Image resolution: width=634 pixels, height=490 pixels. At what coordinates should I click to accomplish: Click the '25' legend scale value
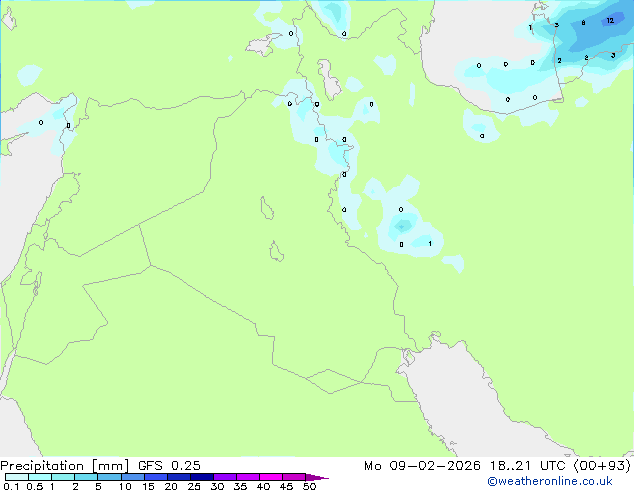[x=194, y=486]
